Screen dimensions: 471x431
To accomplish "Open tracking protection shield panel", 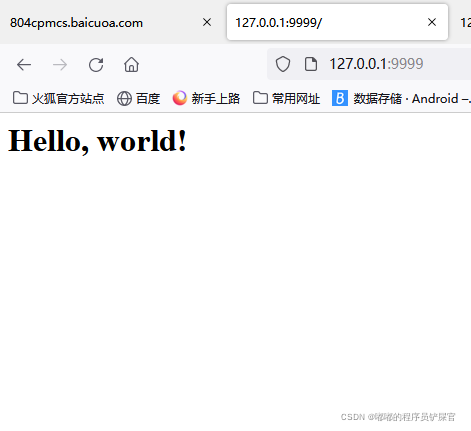I will [283, 64].
